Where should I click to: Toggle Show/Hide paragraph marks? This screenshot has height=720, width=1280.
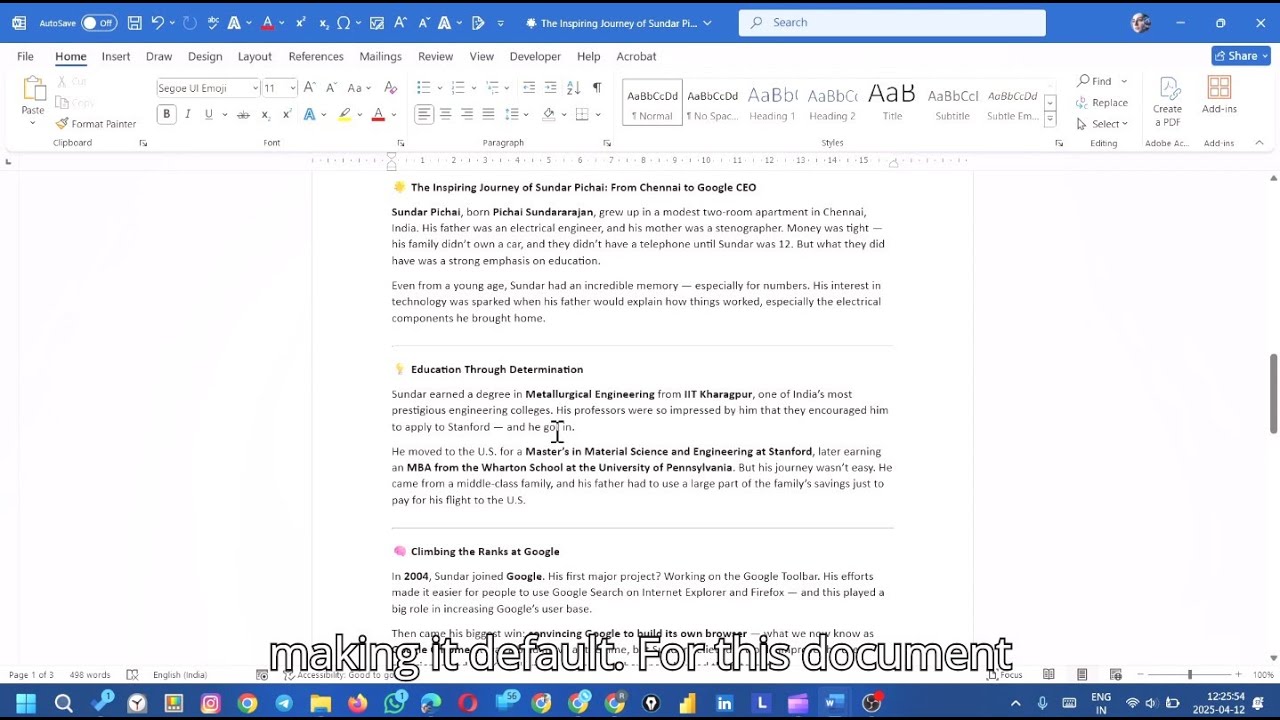597,88
